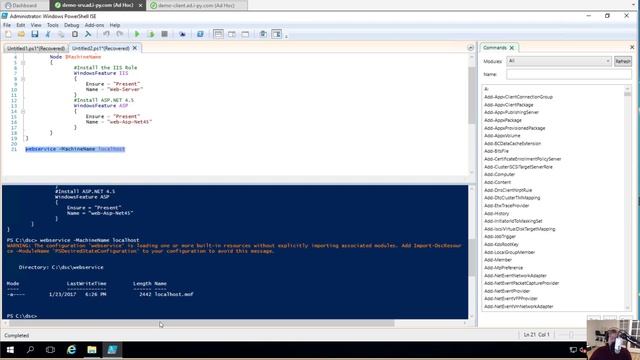Open the Help menu
This screenshot has height=360, width=640.
click(x=115, y=25)
